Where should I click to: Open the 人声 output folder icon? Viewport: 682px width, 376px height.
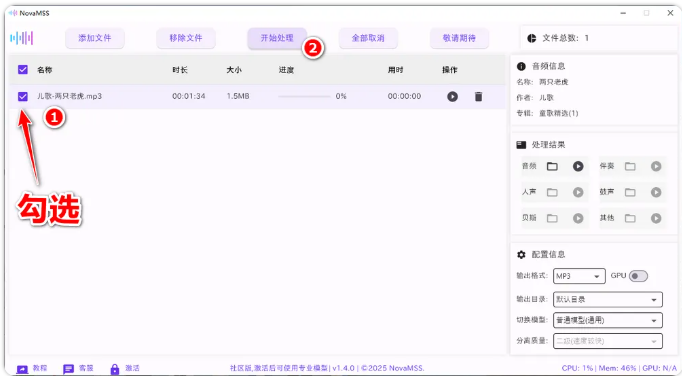(x=552, y=192)
